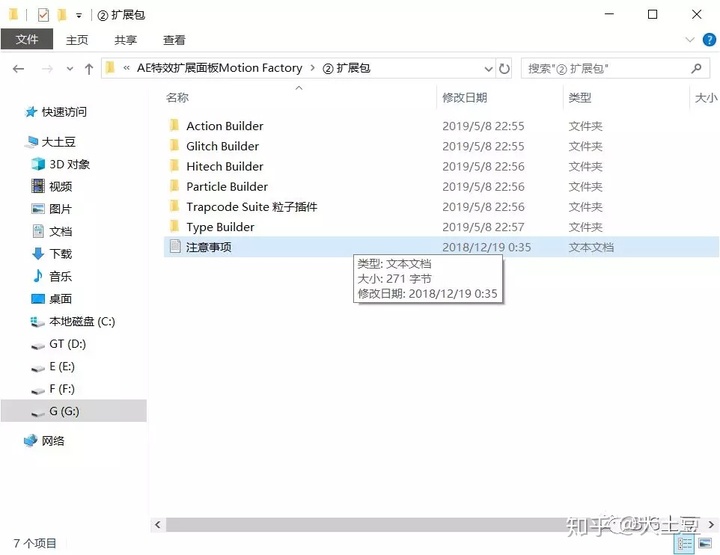Select the 注意事项 text document icon
The image size is (720, 555).
pos(175,247)
